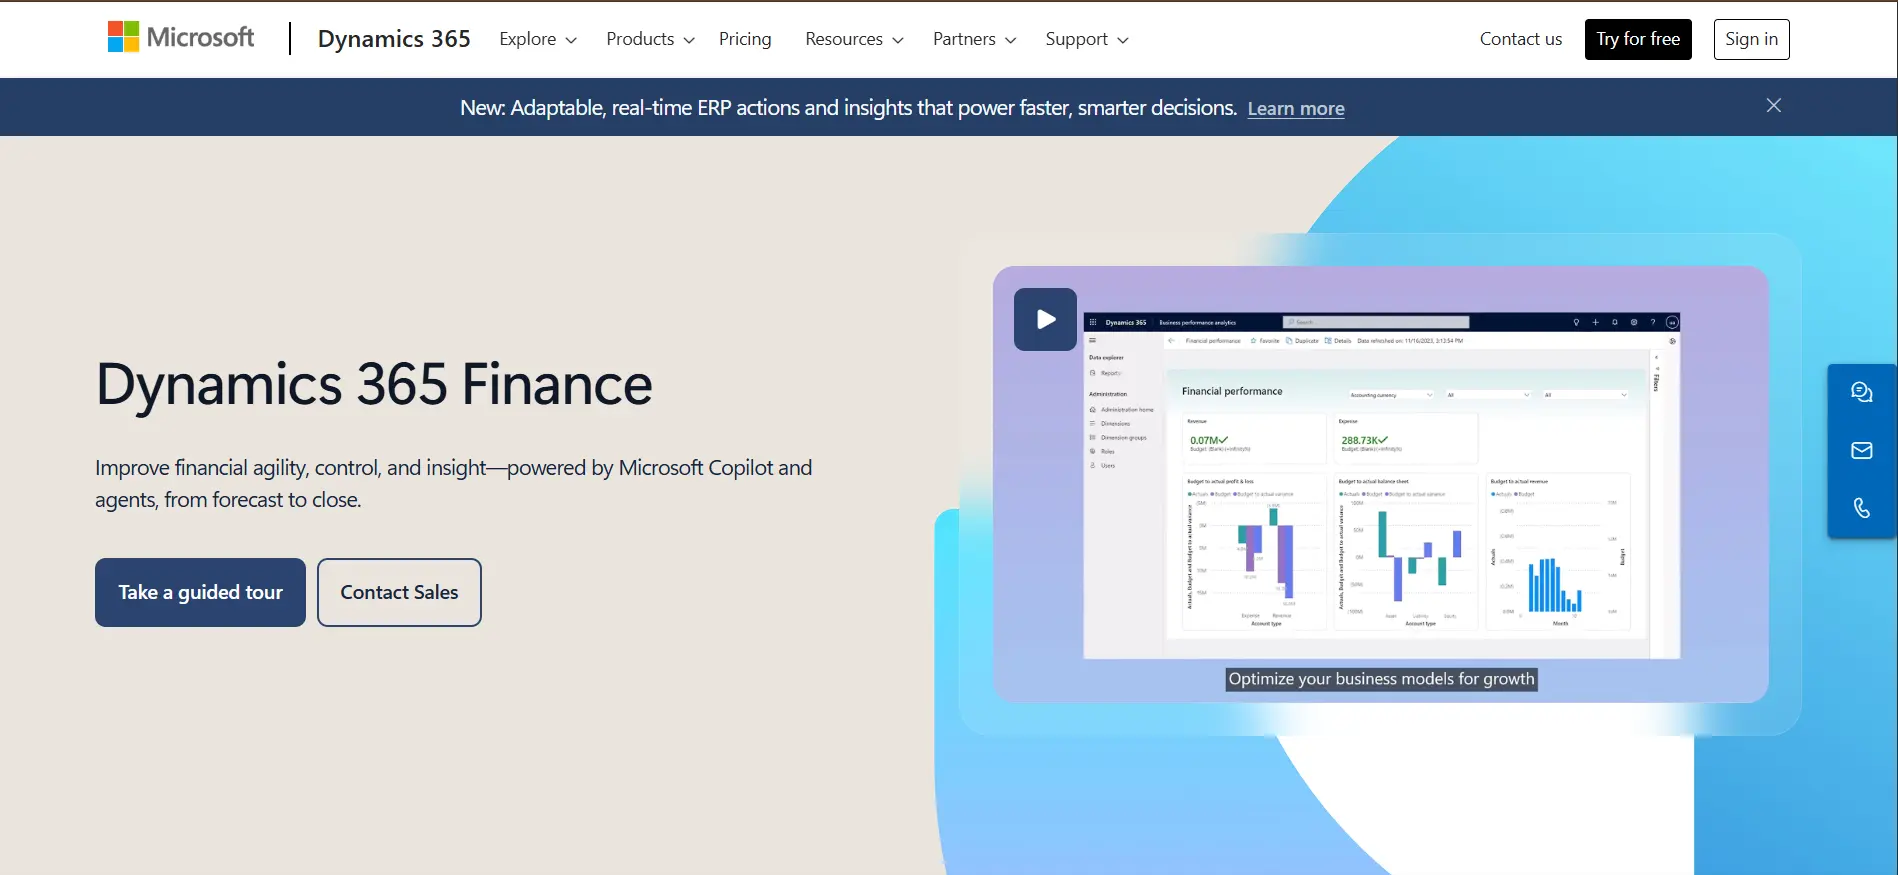Expand the Partners menu
1898x875 pixels.
[974, 39]
